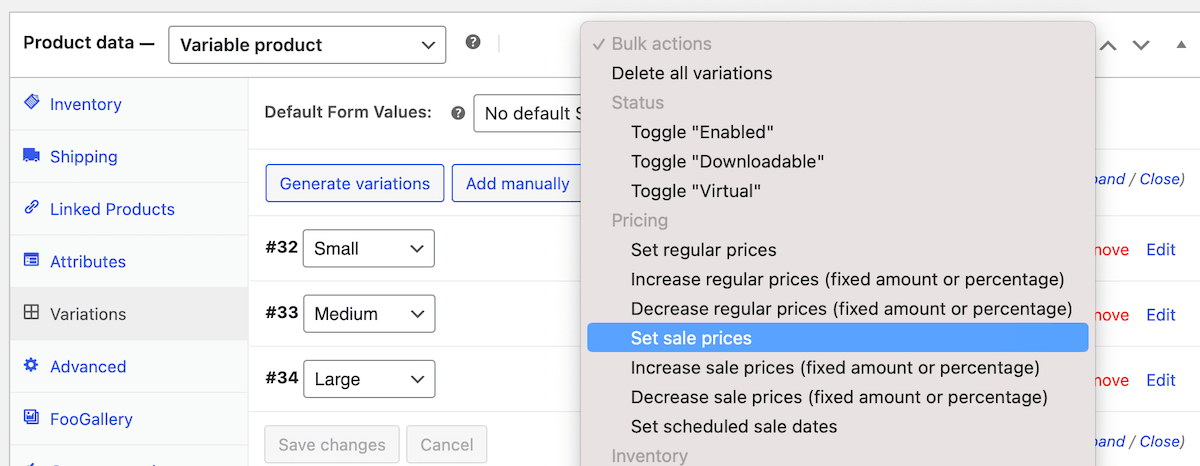Open the Variable product type dropdown
The height and width of the screenshot is (466, 1200).
(x=307, y=45)
